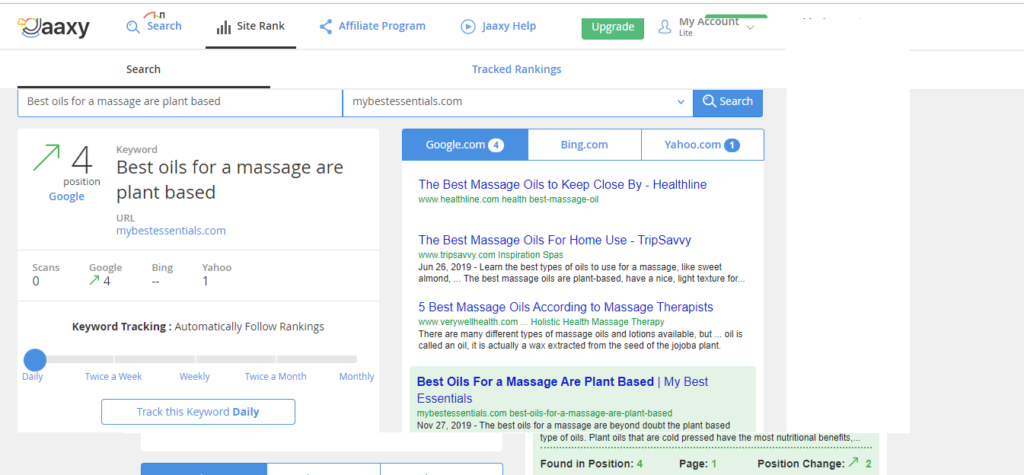Select the Google.com results tab

tap(464, 145)
